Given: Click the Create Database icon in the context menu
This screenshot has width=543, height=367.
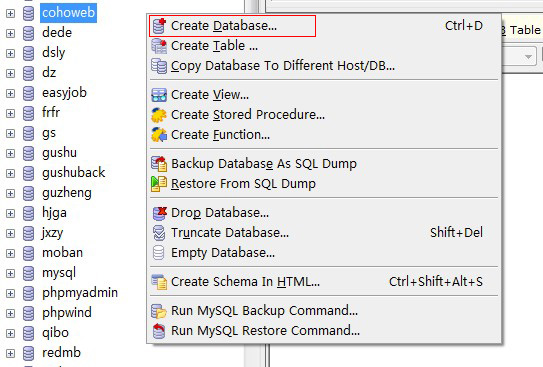Looking at the screenshot, I should 159,26.
